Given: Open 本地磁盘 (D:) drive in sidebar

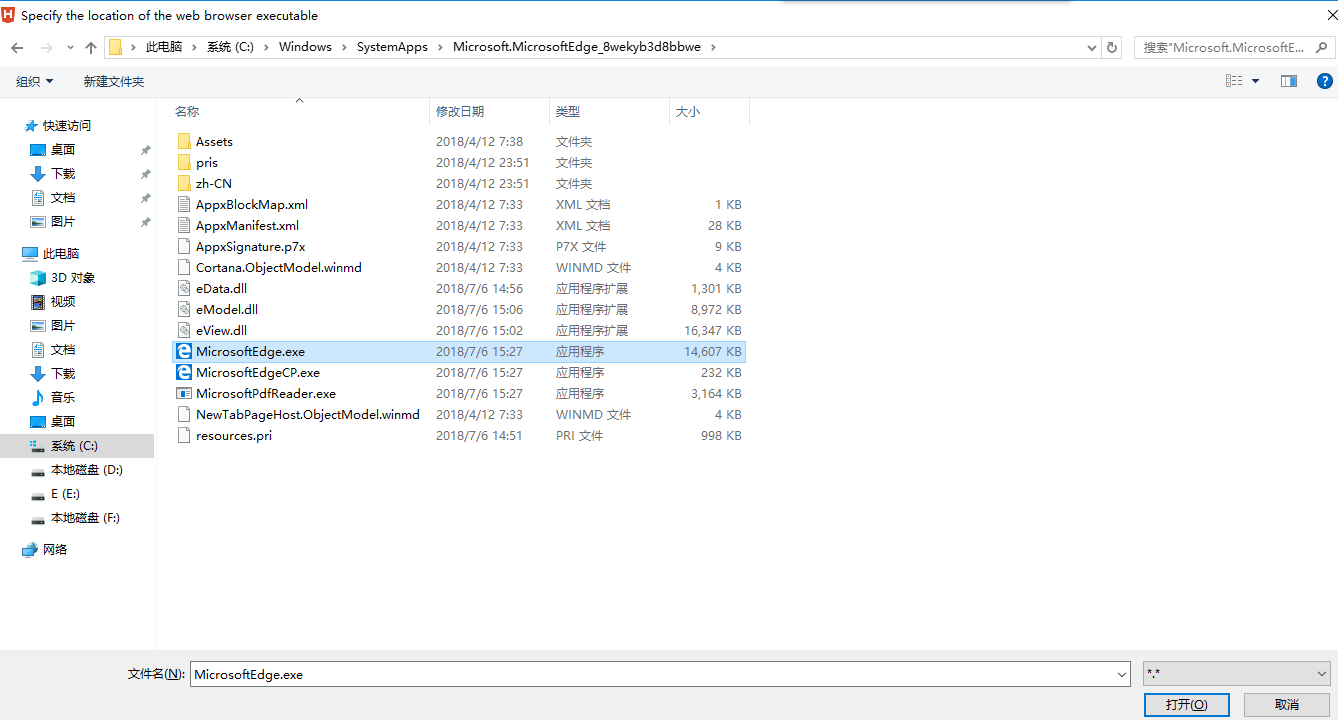Looking at the screenshot, I should [86, 469].
